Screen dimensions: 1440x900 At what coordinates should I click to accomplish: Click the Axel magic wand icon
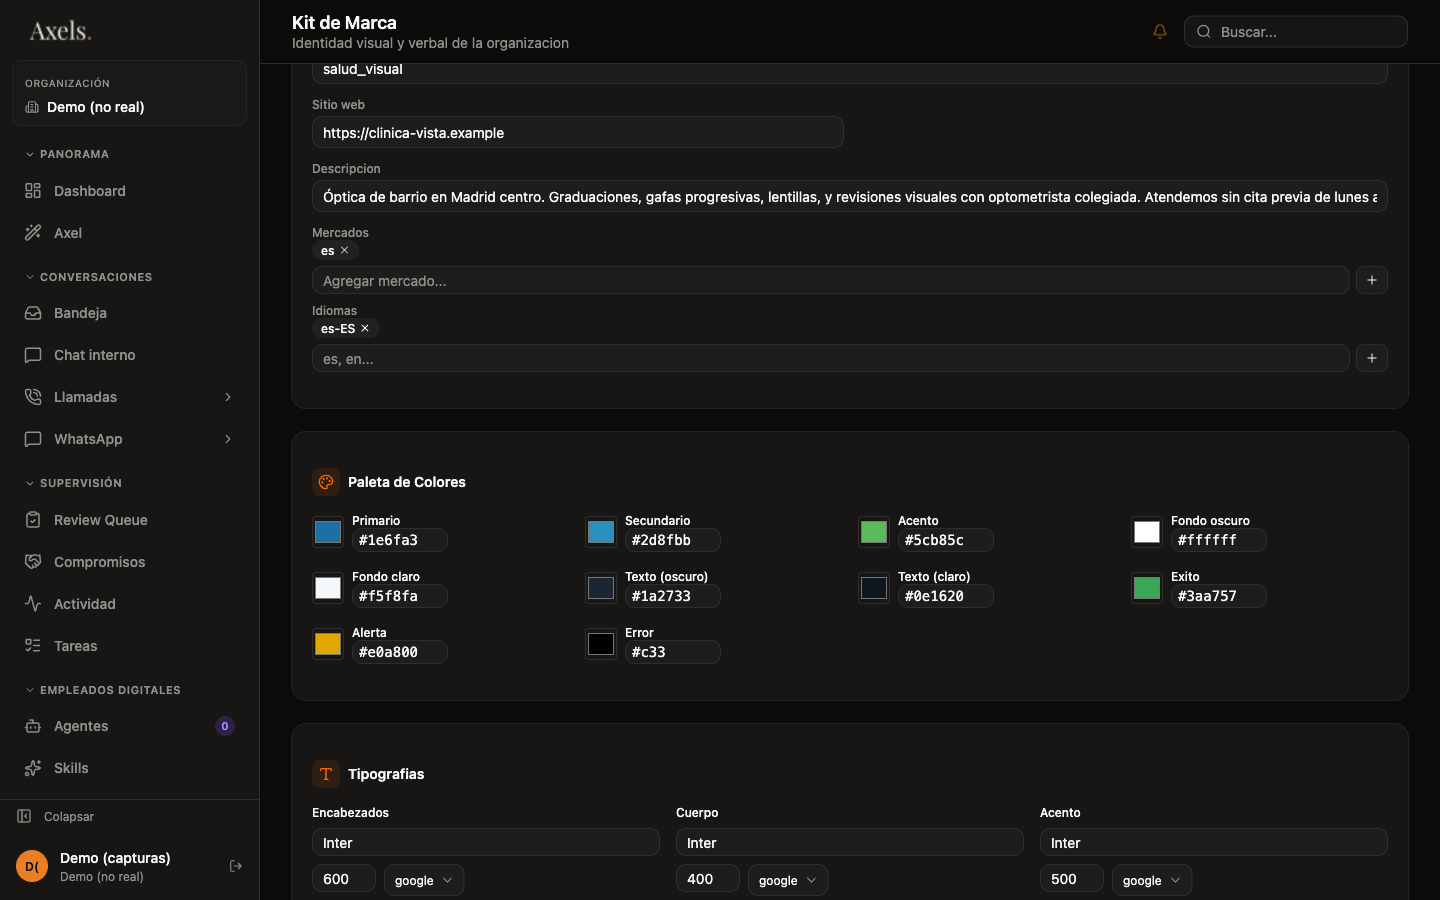pyautogui.click(x=33, y=233)
